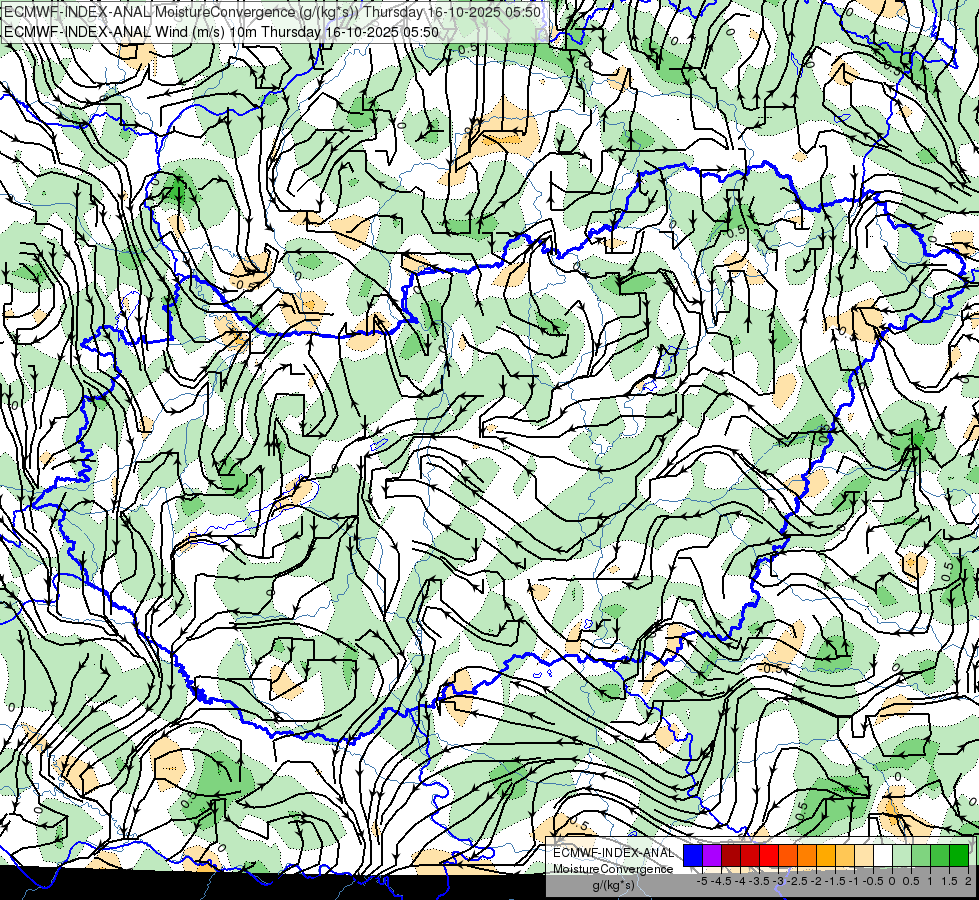The width and height of the screenshot is (979, 900).
Task: Pick orange-red swatch between -3 and -2.5
Action: point(788,856)
